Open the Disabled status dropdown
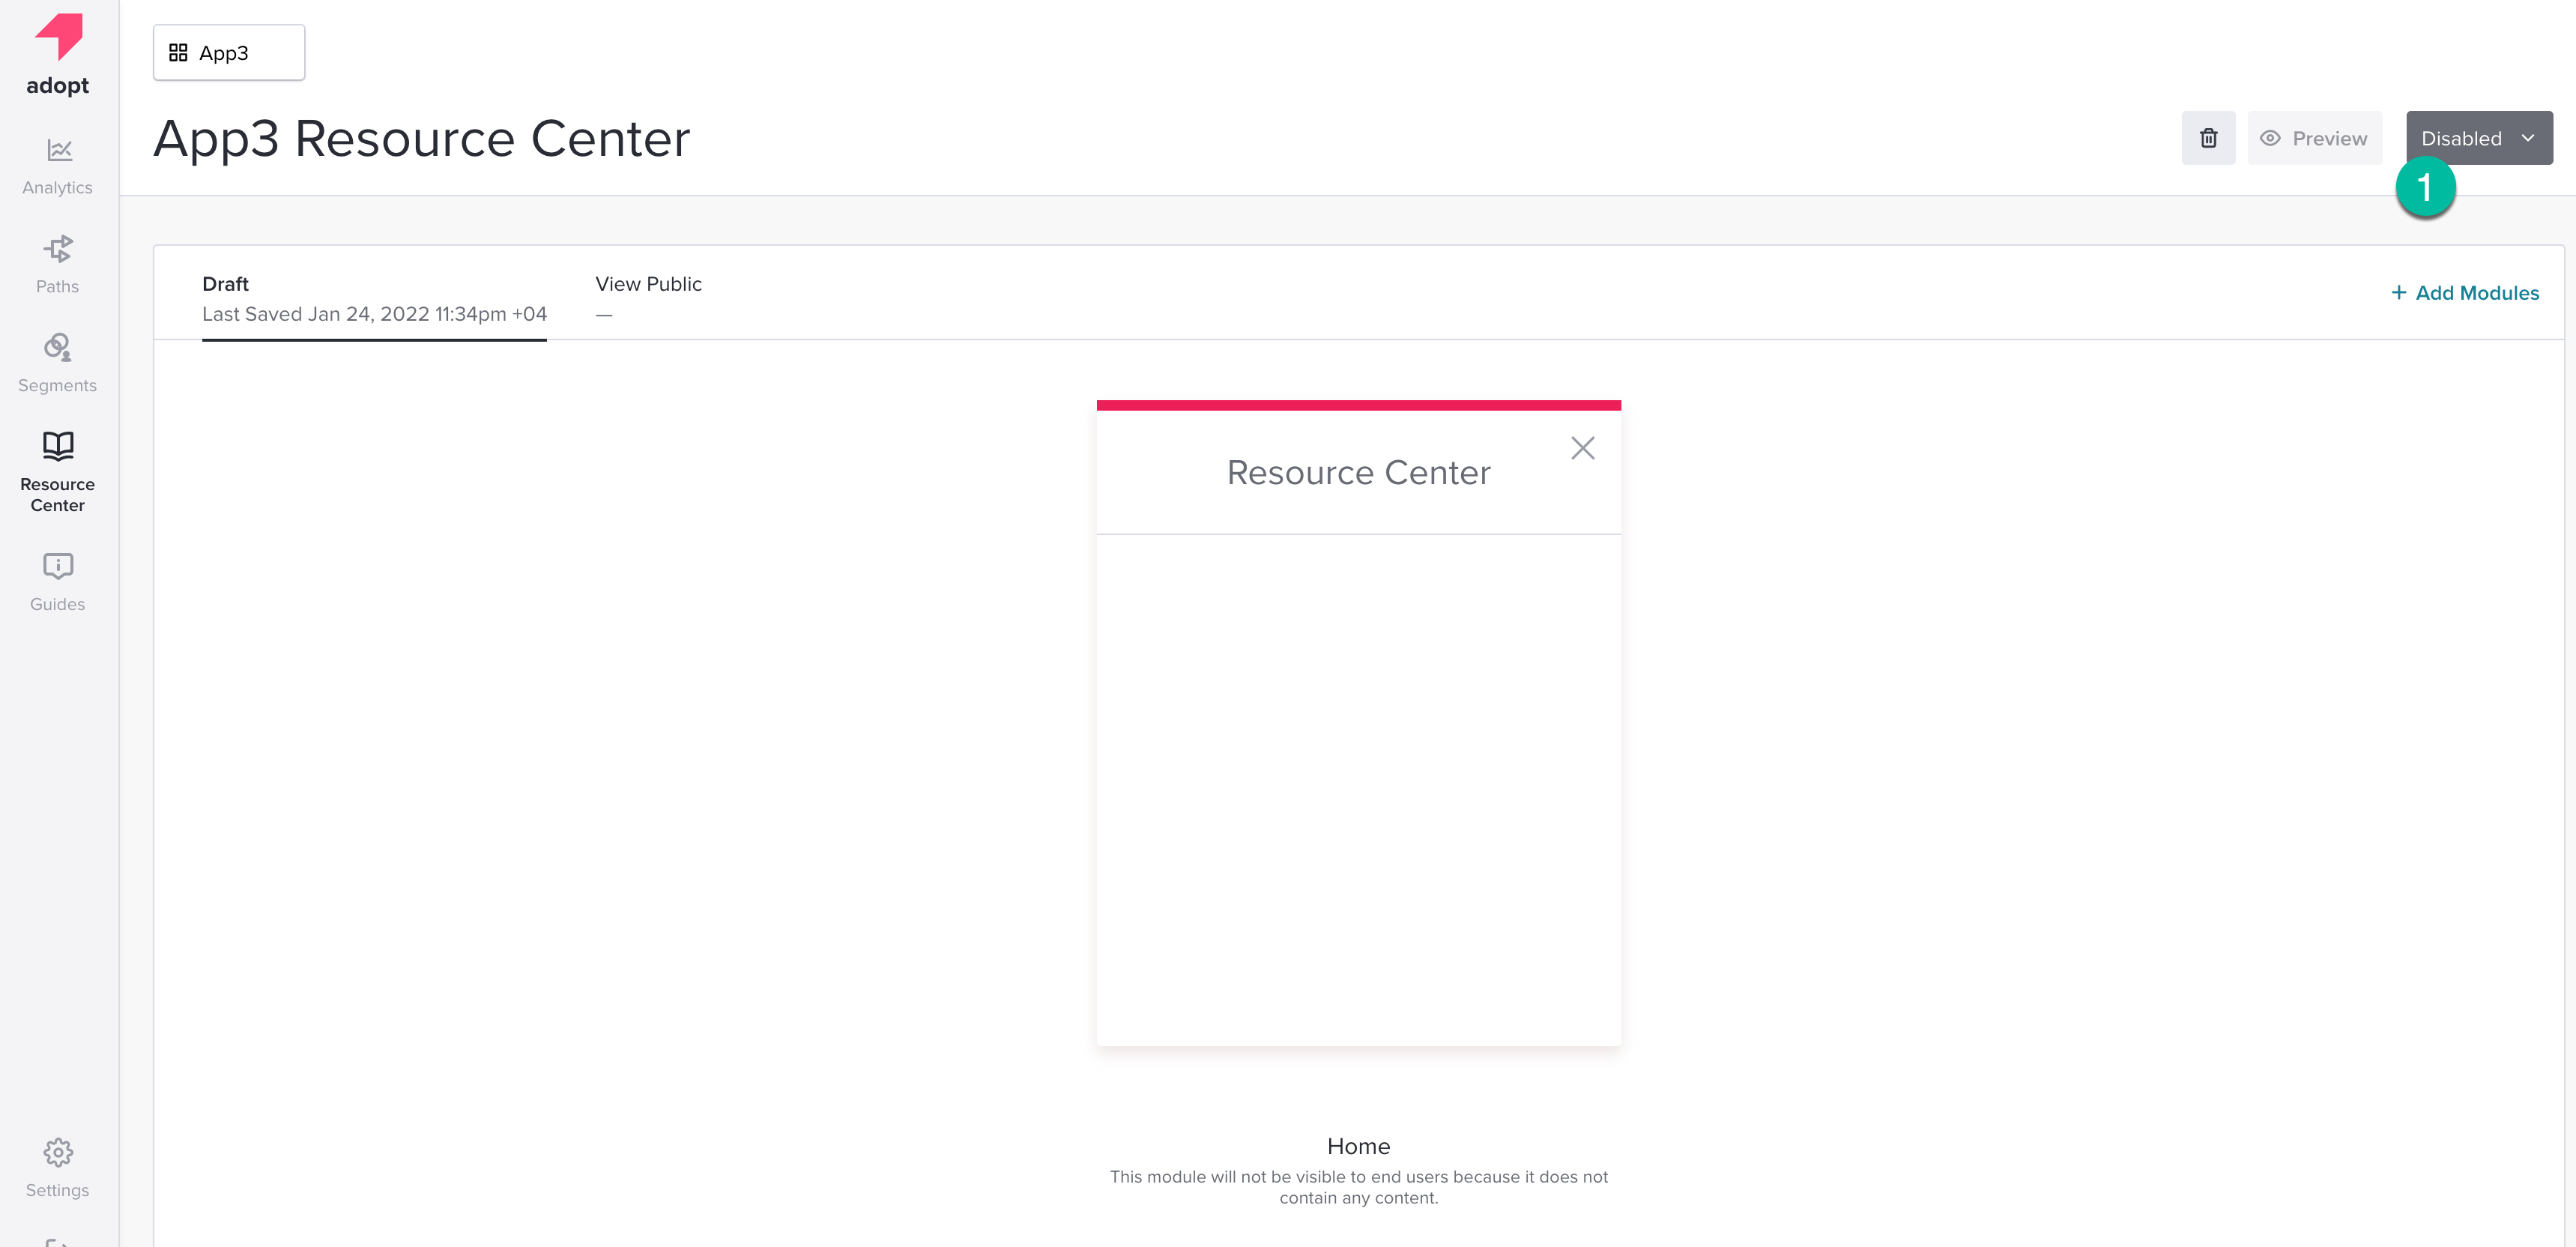This screenshot has width=2576, height=1247. pyautogui.click(x=2479, y=138)
